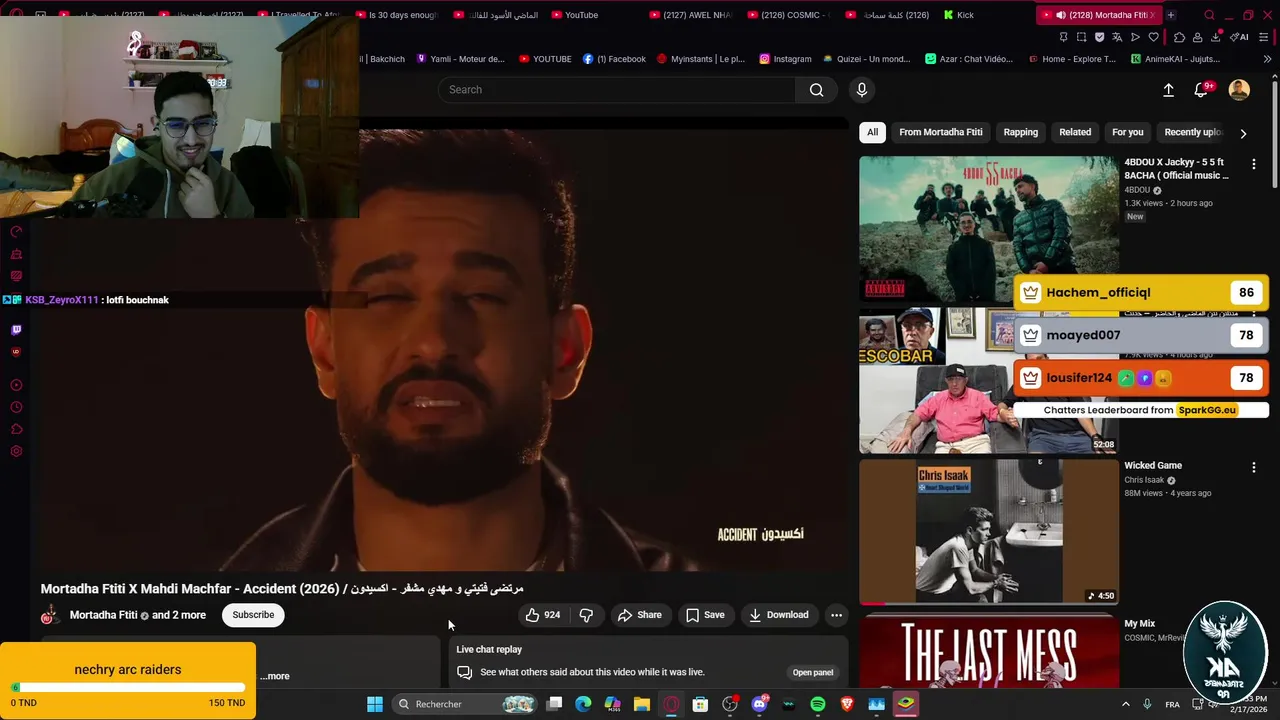The image size is (1280, 720).
Task: Open Twitch icon in browser sidebar
Action: pos(16,330)
